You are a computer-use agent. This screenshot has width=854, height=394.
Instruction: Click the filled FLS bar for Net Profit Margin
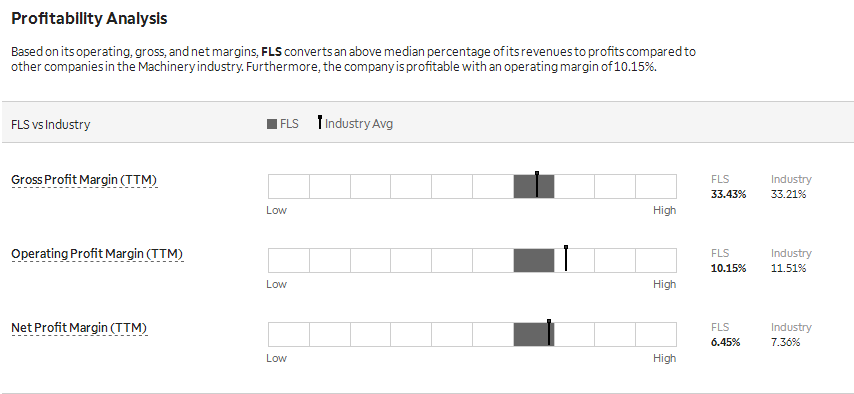(534, 335)
